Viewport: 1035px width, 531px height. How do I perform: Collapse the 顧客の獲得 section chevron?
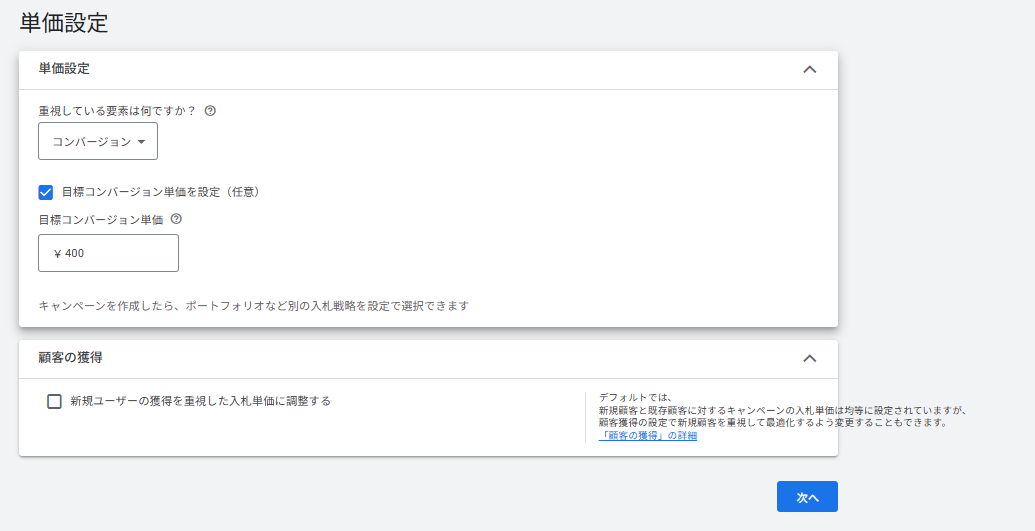click(x=810, y=358)
